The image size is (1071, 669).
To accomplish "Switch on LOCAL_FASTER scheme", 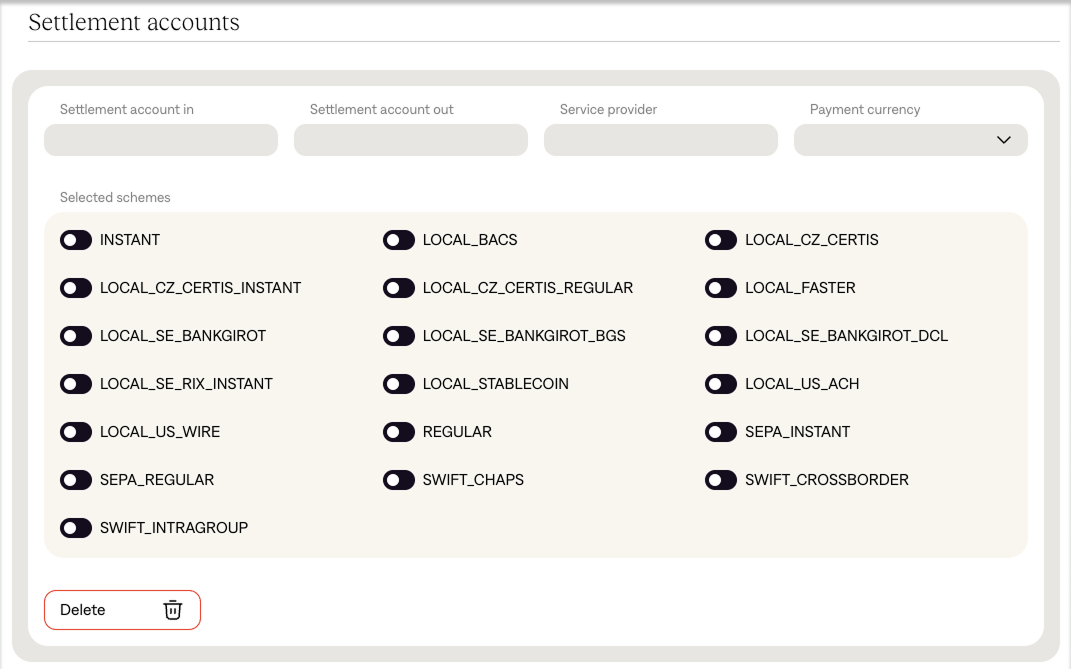I will tap(721, 288).
